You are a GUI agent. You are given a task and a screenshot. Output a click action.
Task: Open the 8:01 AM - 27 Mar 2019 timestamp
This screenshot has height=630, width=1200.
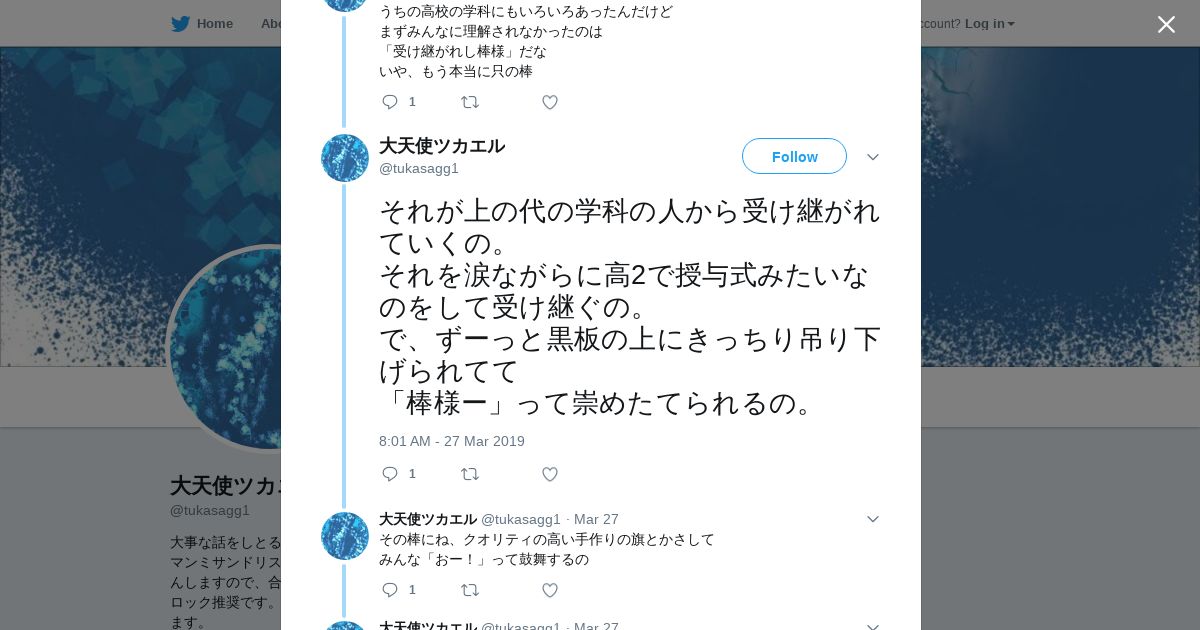(452, 441)
